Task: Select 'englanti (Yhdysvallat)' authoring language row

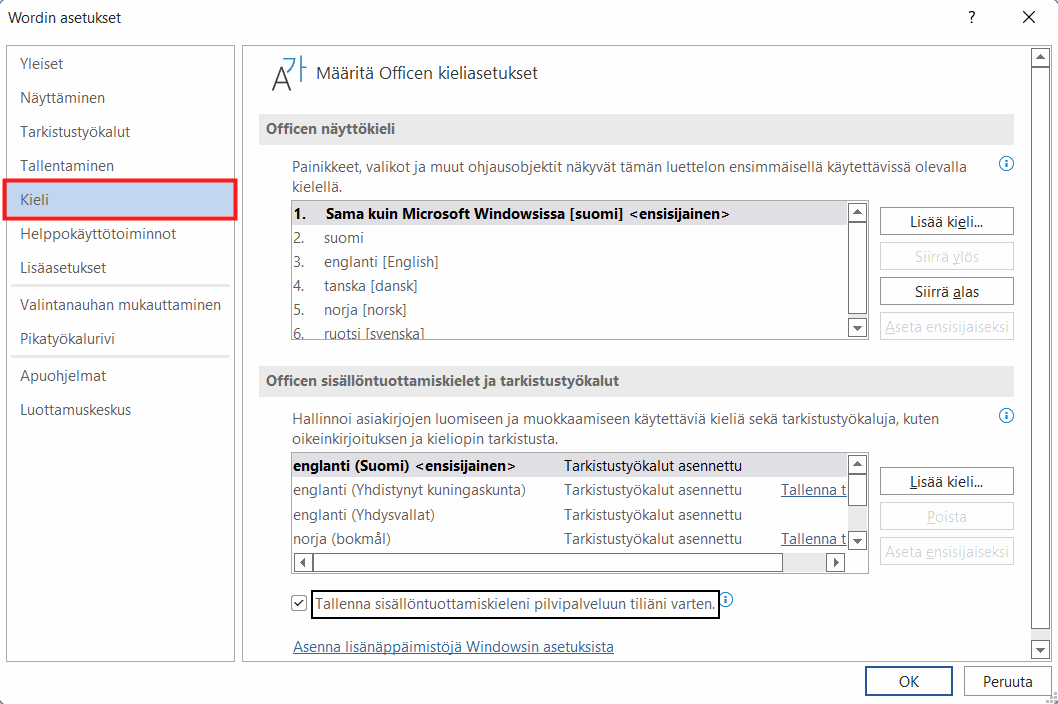Action: (x=569, y=514)
